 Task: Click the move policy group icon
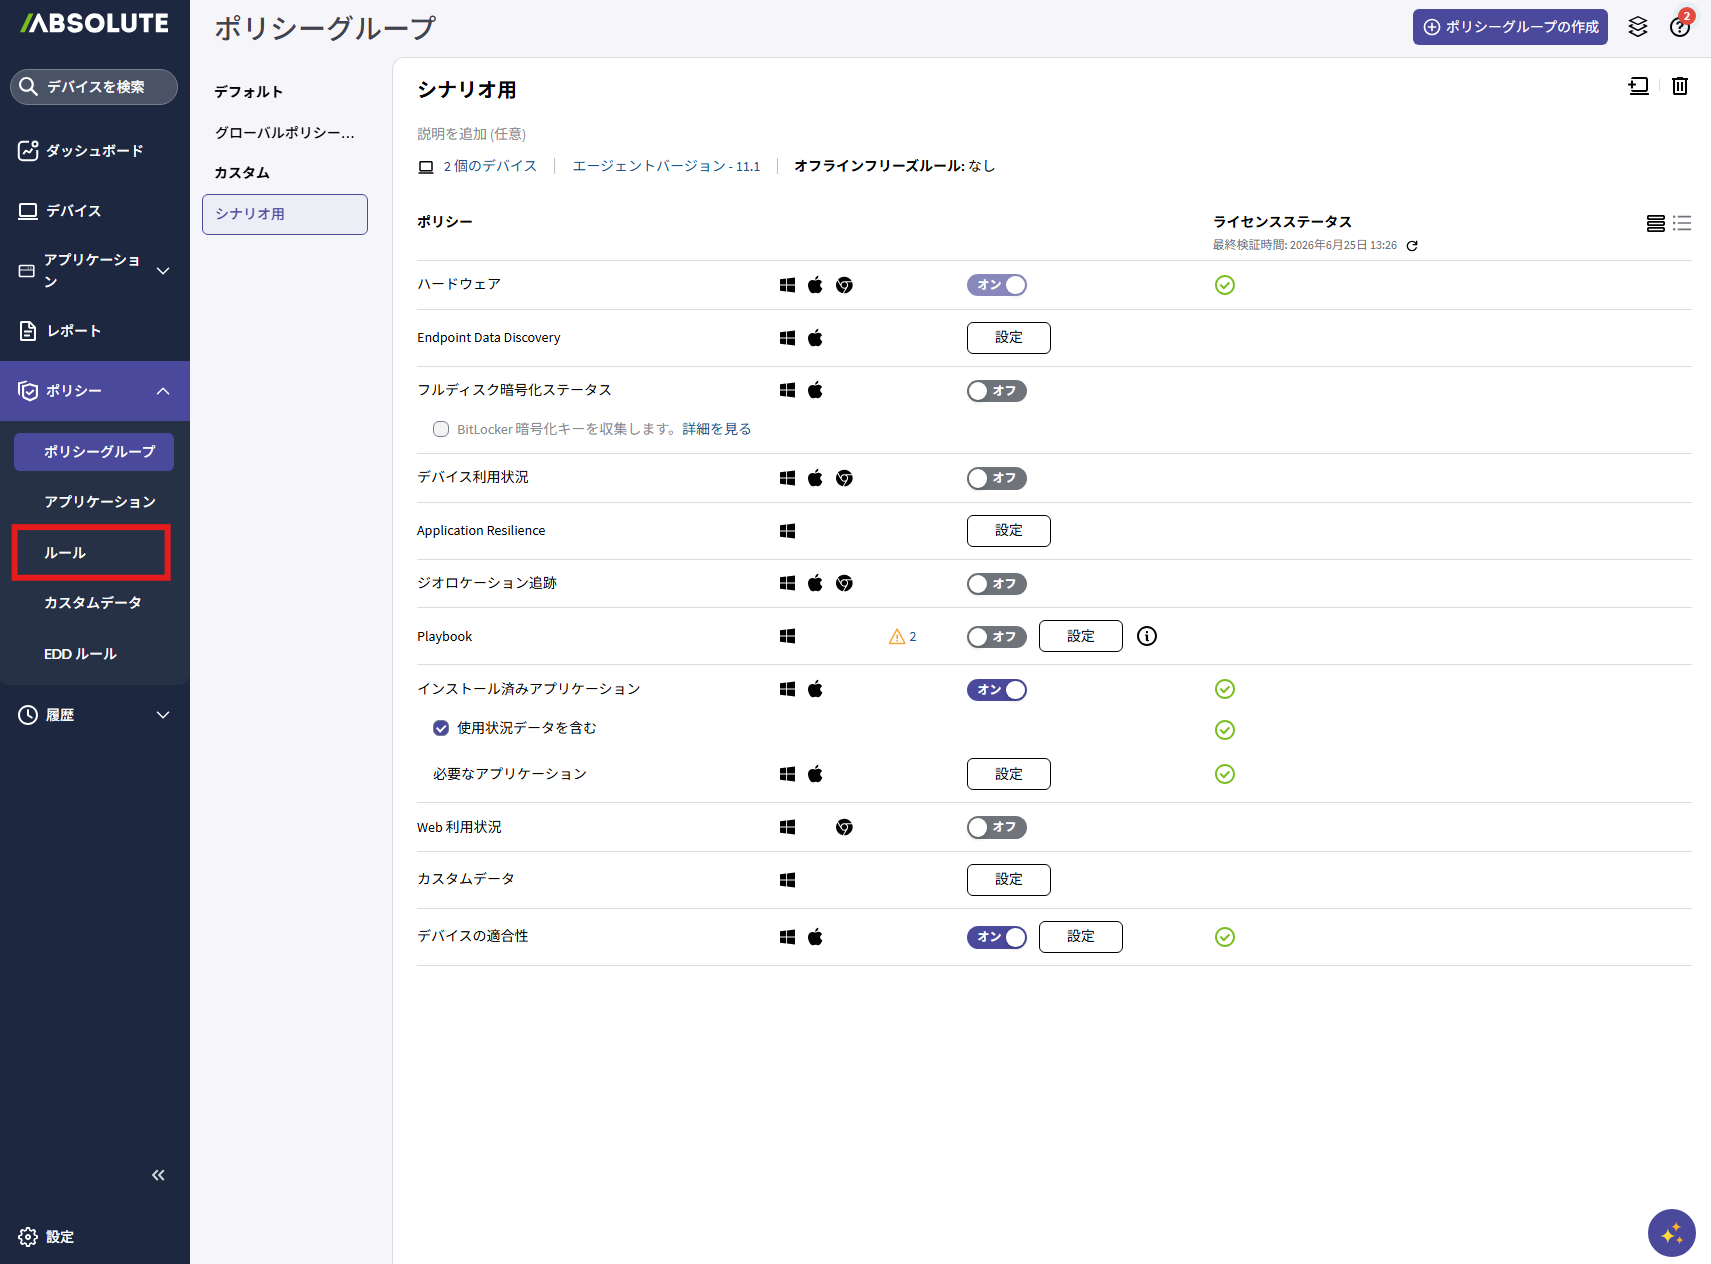(x=1638, y=86)
